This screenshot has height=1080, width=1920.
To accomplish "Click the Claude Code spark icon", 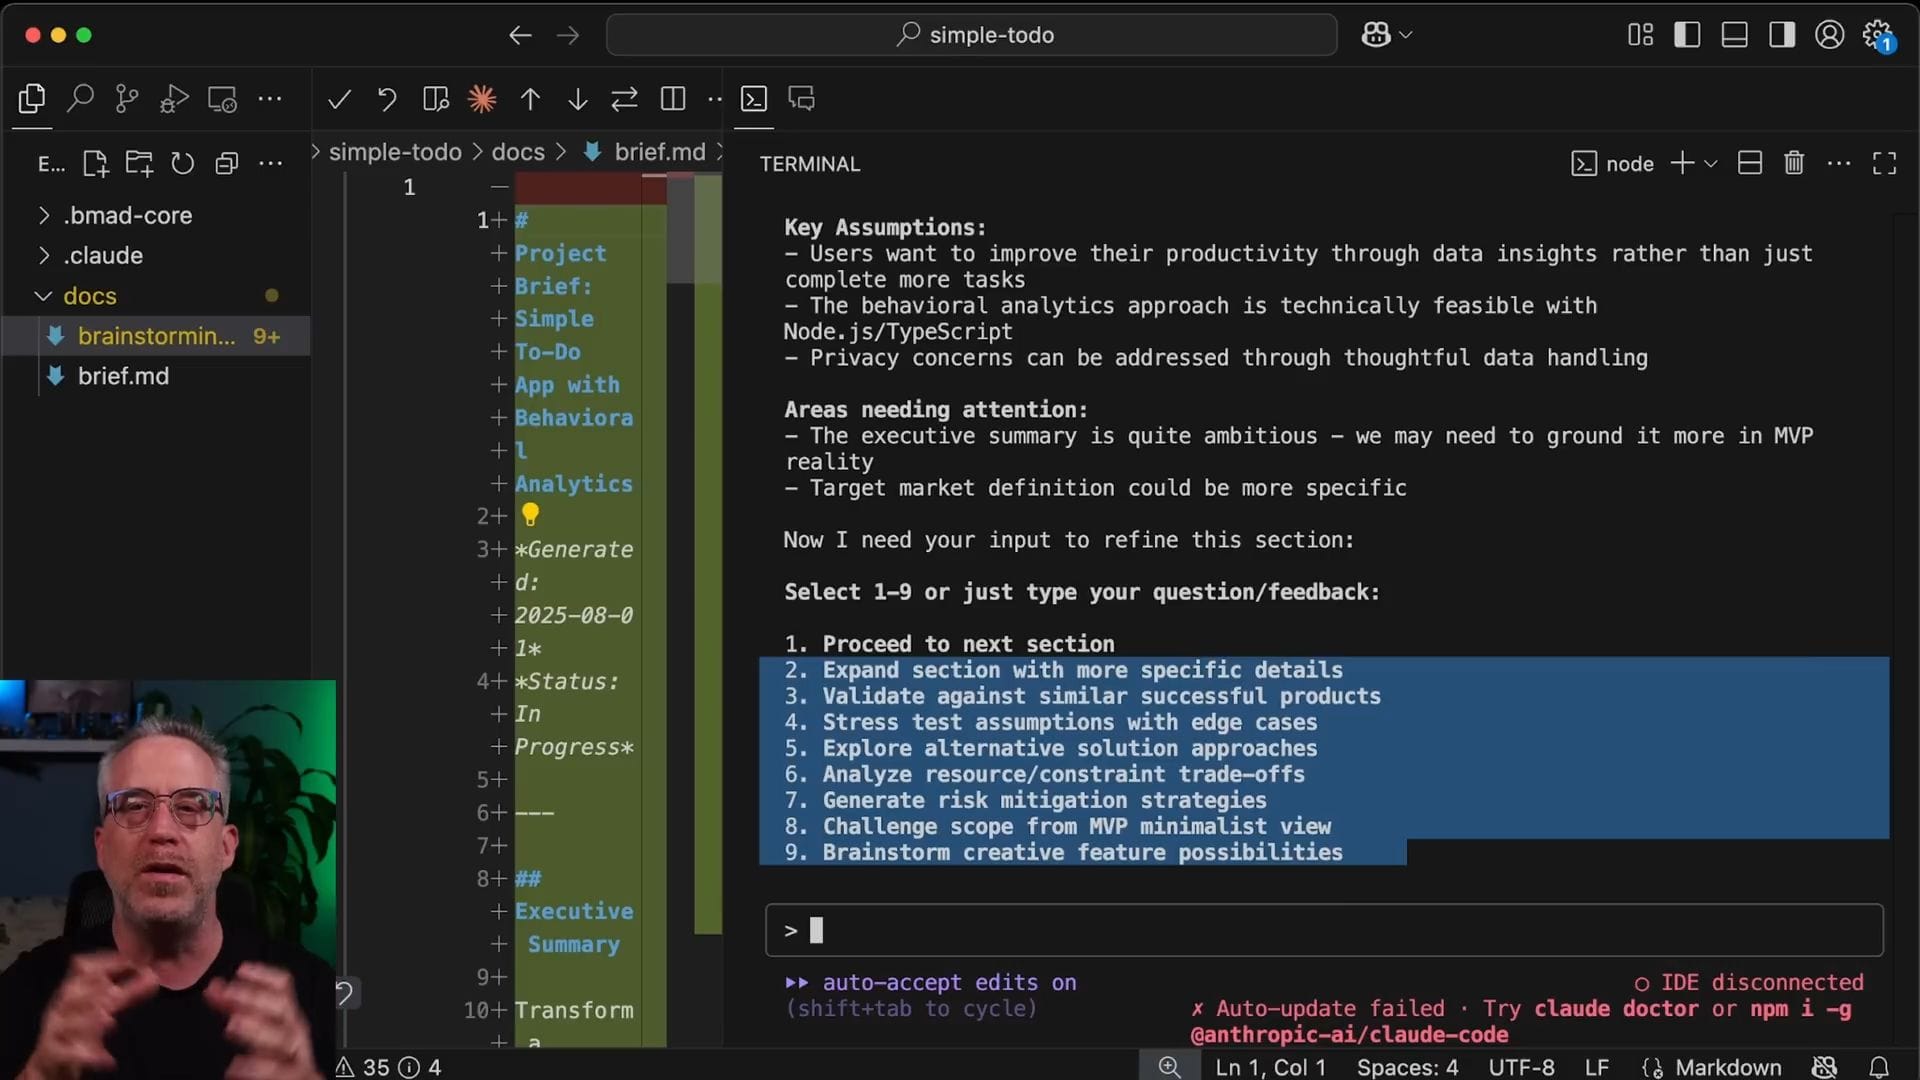I will (482, 98).
